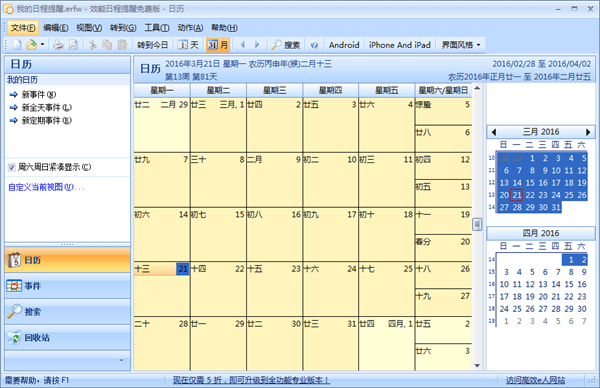
Task: Click the sidebar splitter grip dots
Action: click(x=67, y=244)
